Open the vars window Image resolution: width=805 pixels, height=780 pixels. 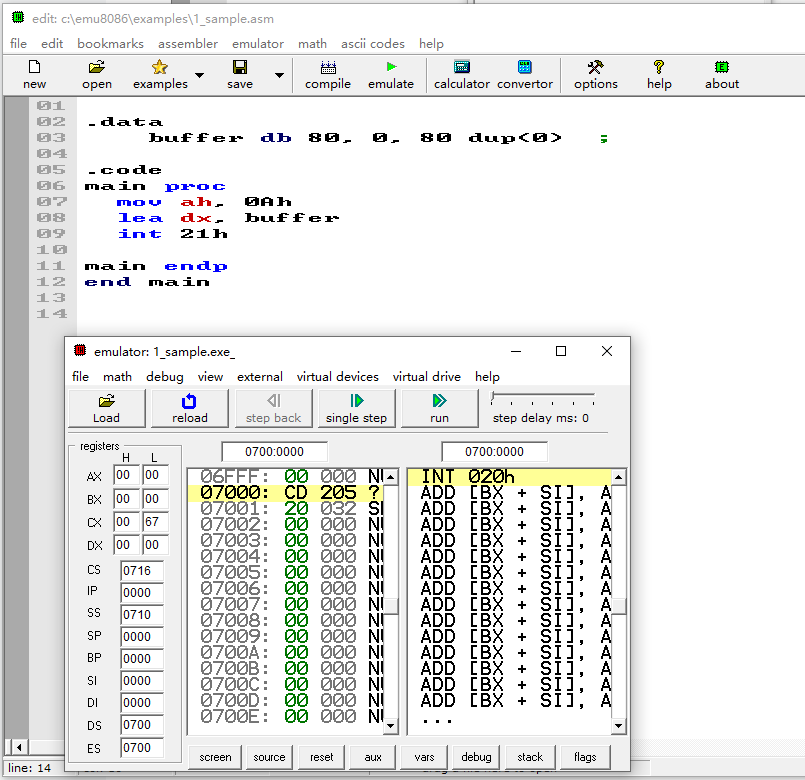[425, 757]
